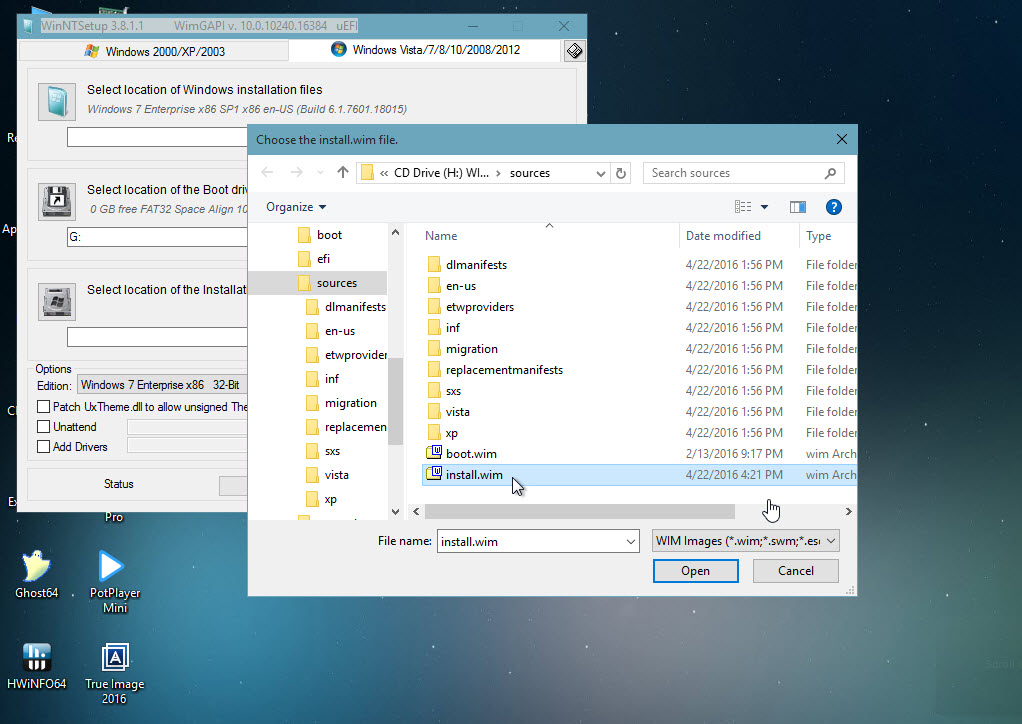Click the Back navigation arrow
Viewport: 1022px width, 724px height.
click(267, 172)
